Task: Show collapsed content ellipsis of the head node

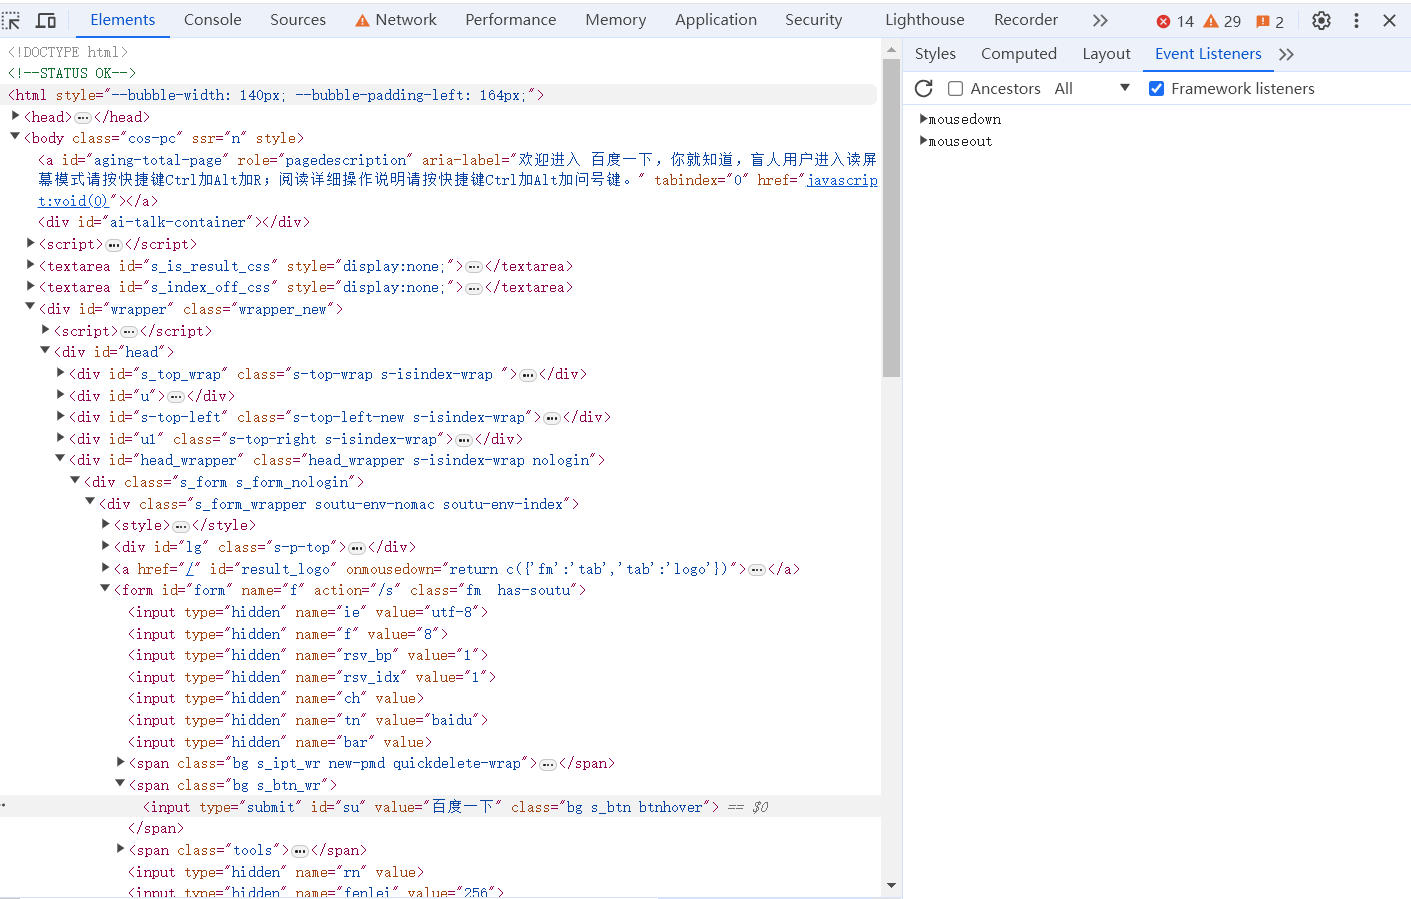Action: pyautogui.click(x=83, y=117)
